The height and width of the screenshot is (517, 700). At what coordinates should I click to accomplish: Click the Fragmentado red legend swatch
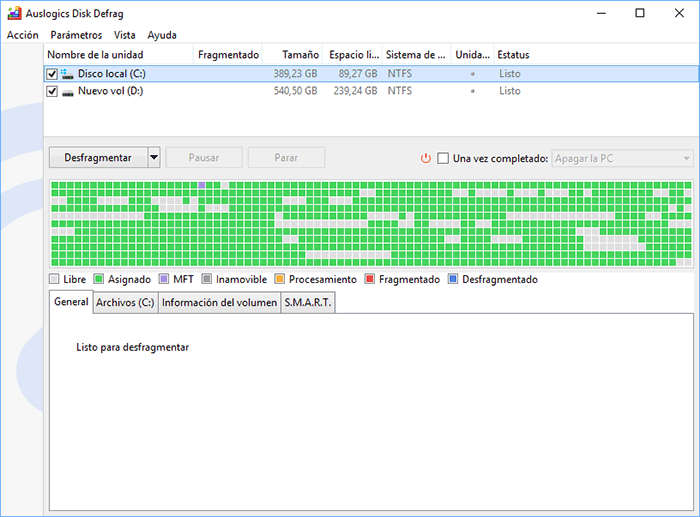coord(369,279)
